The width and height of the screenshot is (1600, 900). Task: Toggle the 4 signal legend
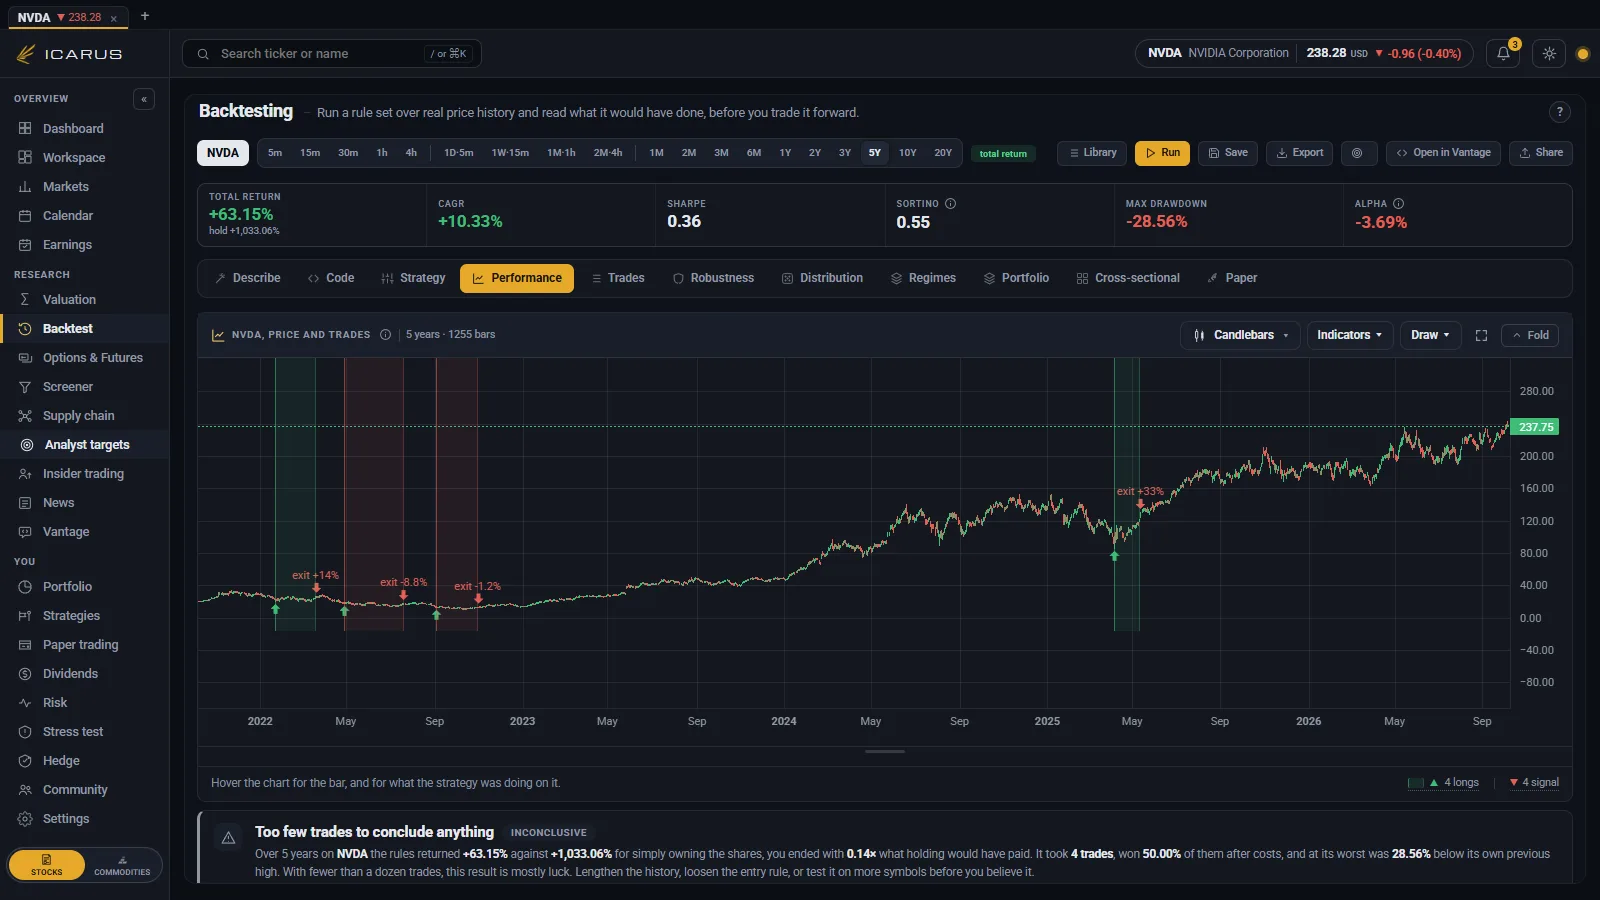(1534, 783)
